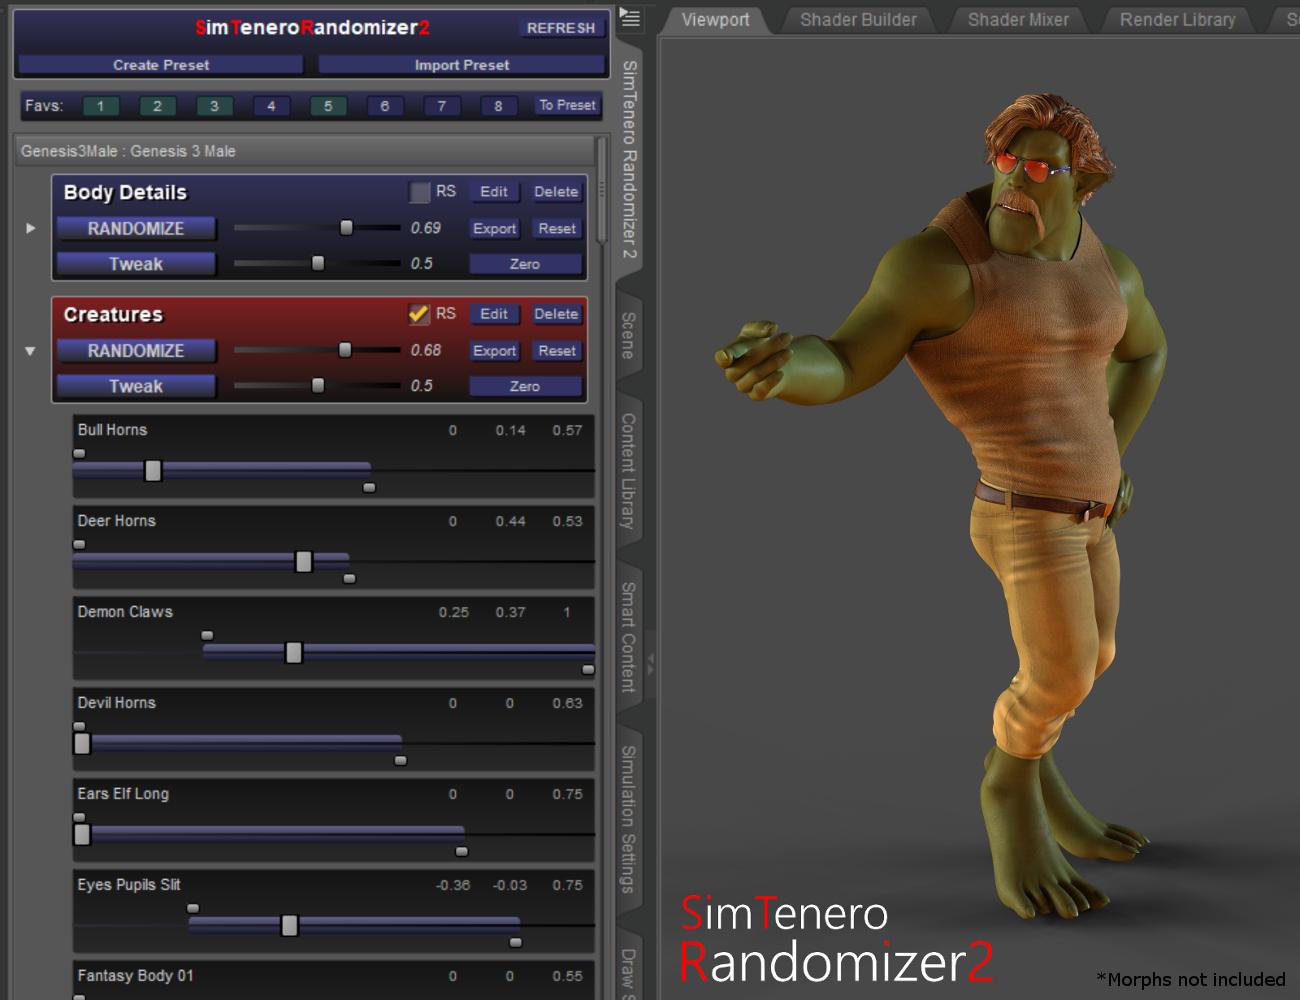The width and height of the screenshot is (1300, 1000).
Task: Click Bull Horns maximum range marker
Action: pyautogui.click(x=369, y=488)
